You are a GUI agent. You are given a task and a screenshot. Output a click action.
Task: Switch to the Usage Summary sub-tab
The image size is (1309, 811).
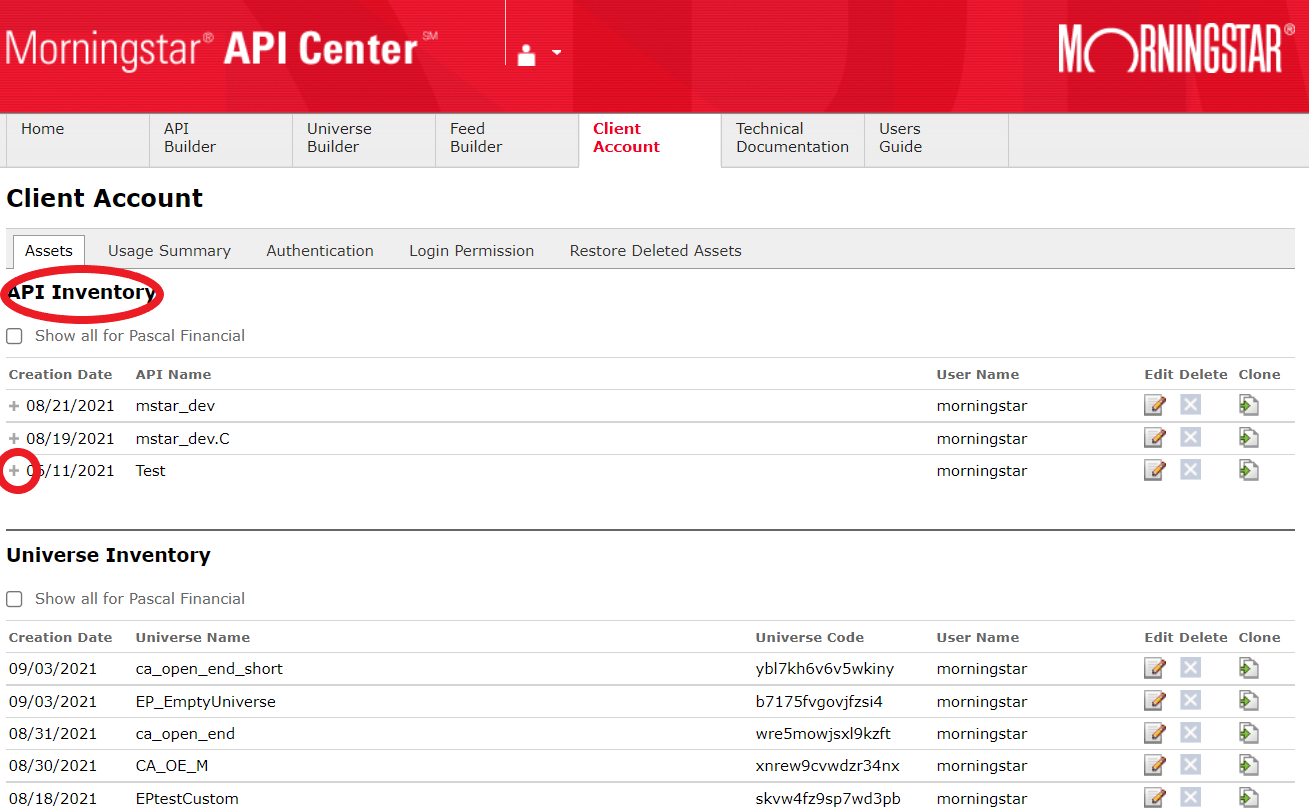click(169, 251)
